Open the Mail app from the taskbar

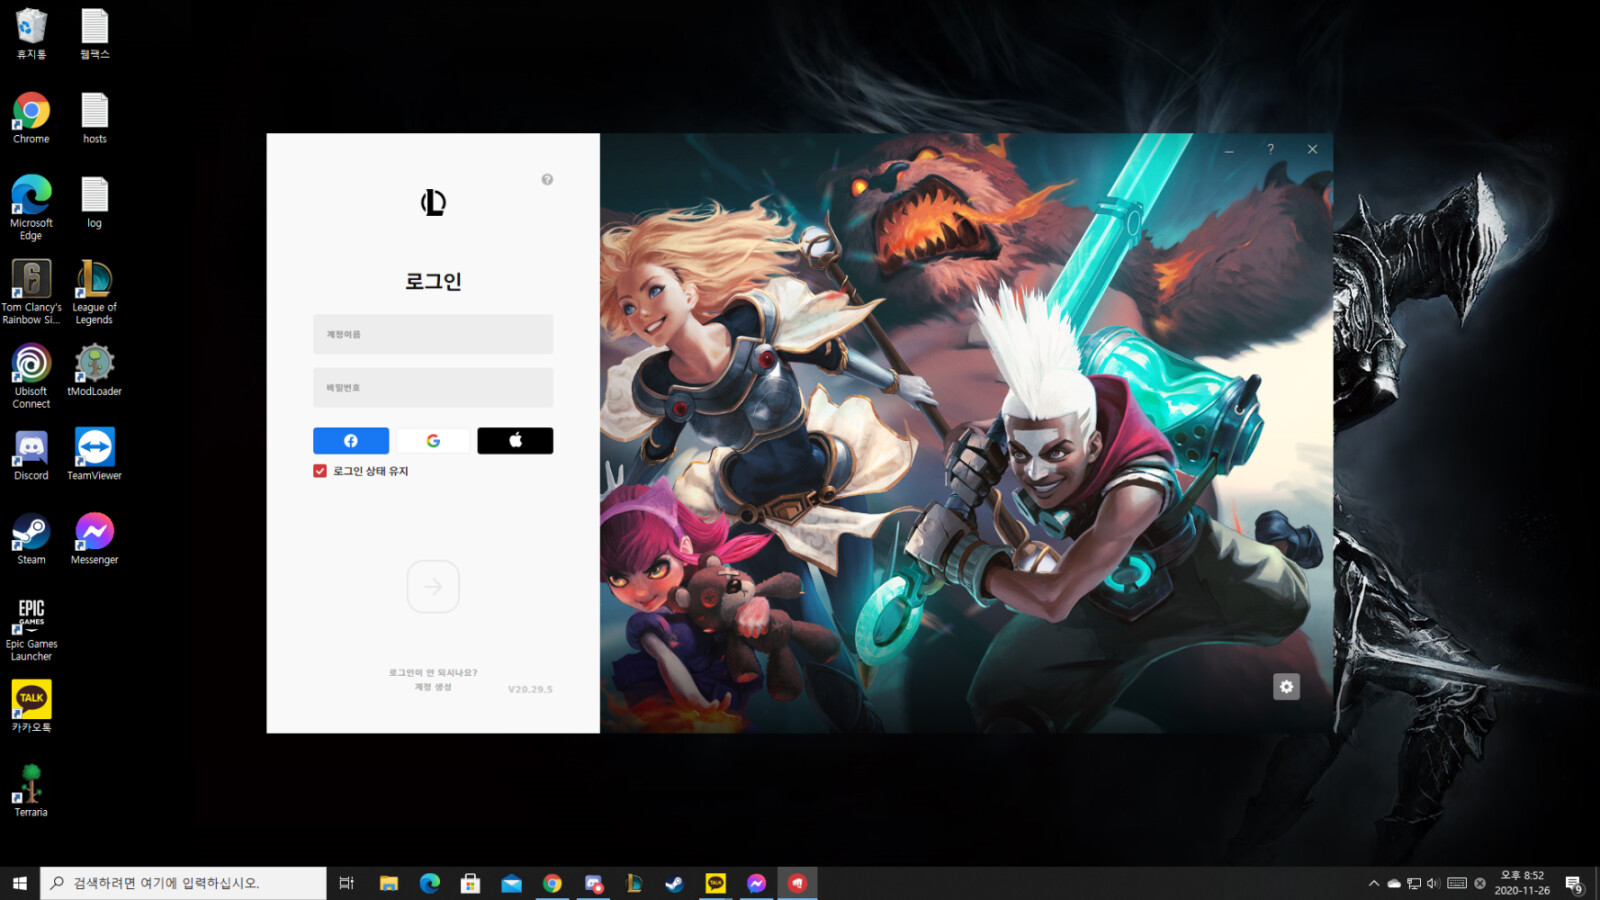click(x=511, y=883)
